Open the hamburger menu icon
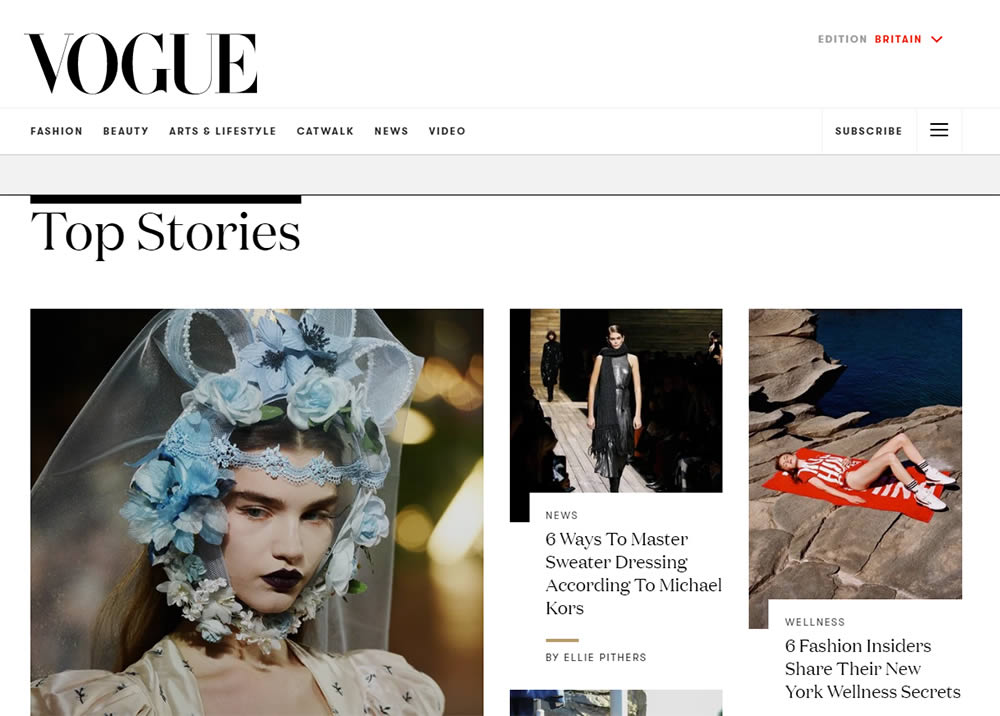Viewport: 1000px width, 716px height. click(939, 130)
